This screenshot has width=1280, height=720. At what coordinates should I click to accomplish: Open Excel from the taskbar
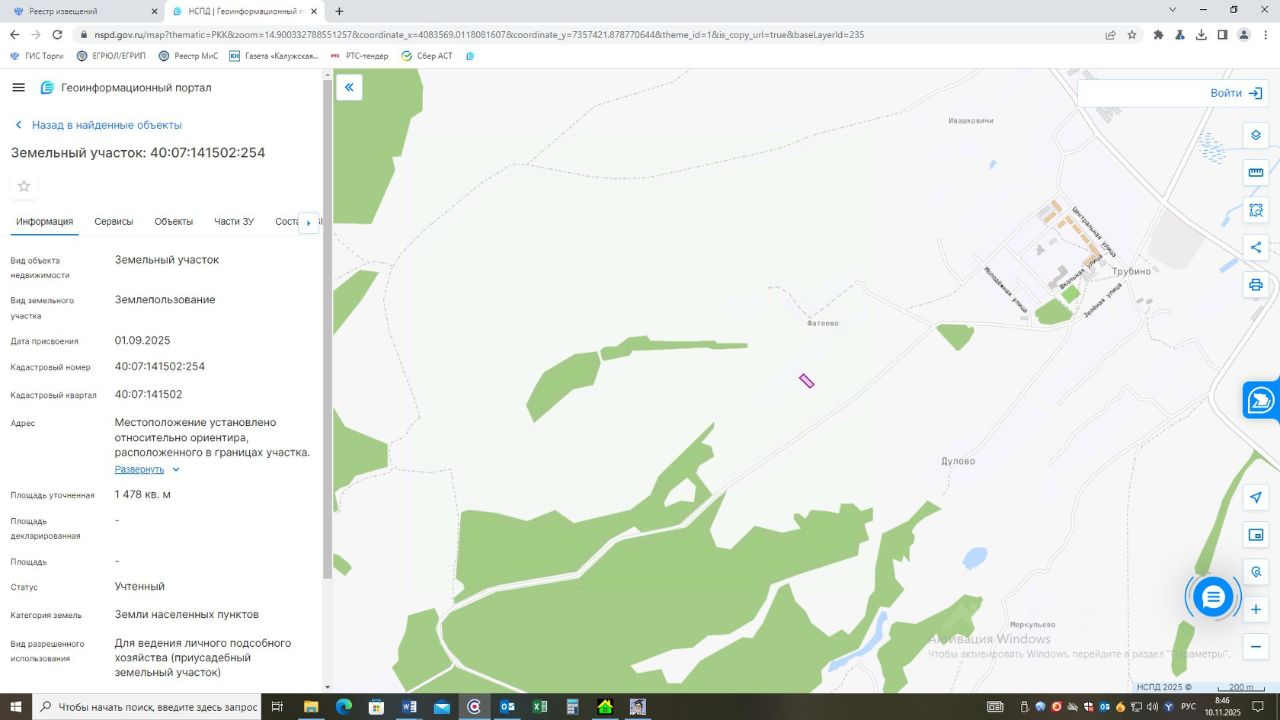(540, 707)
